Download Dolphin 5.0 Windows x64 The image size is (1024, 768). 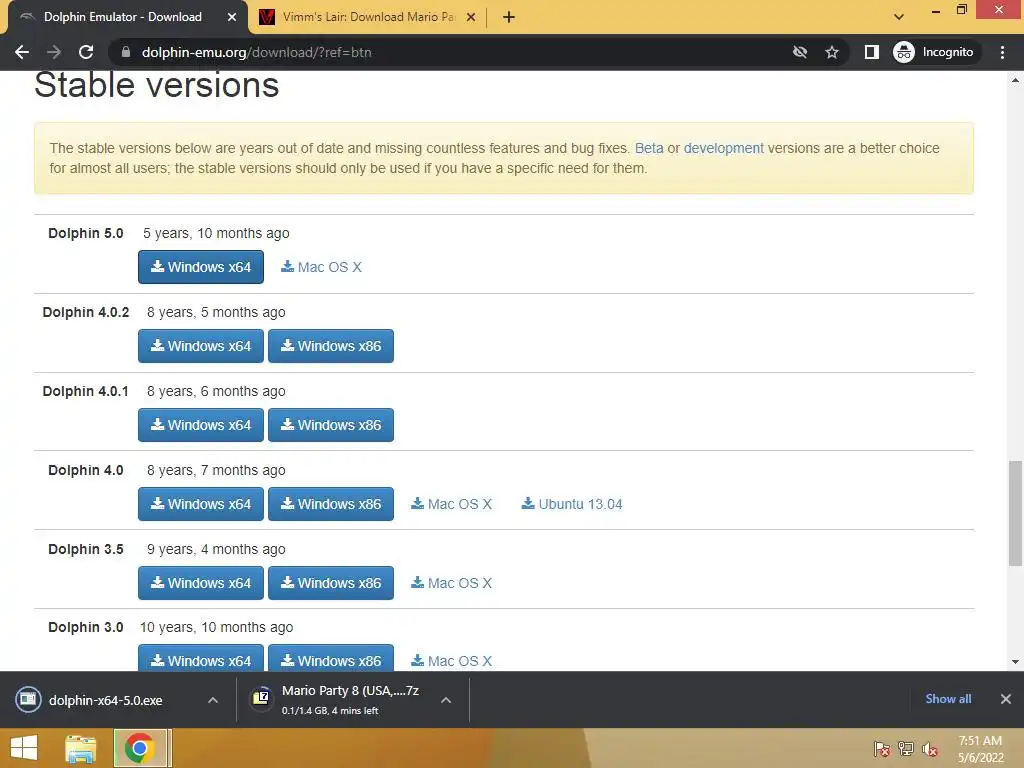[x=200, y=267]
